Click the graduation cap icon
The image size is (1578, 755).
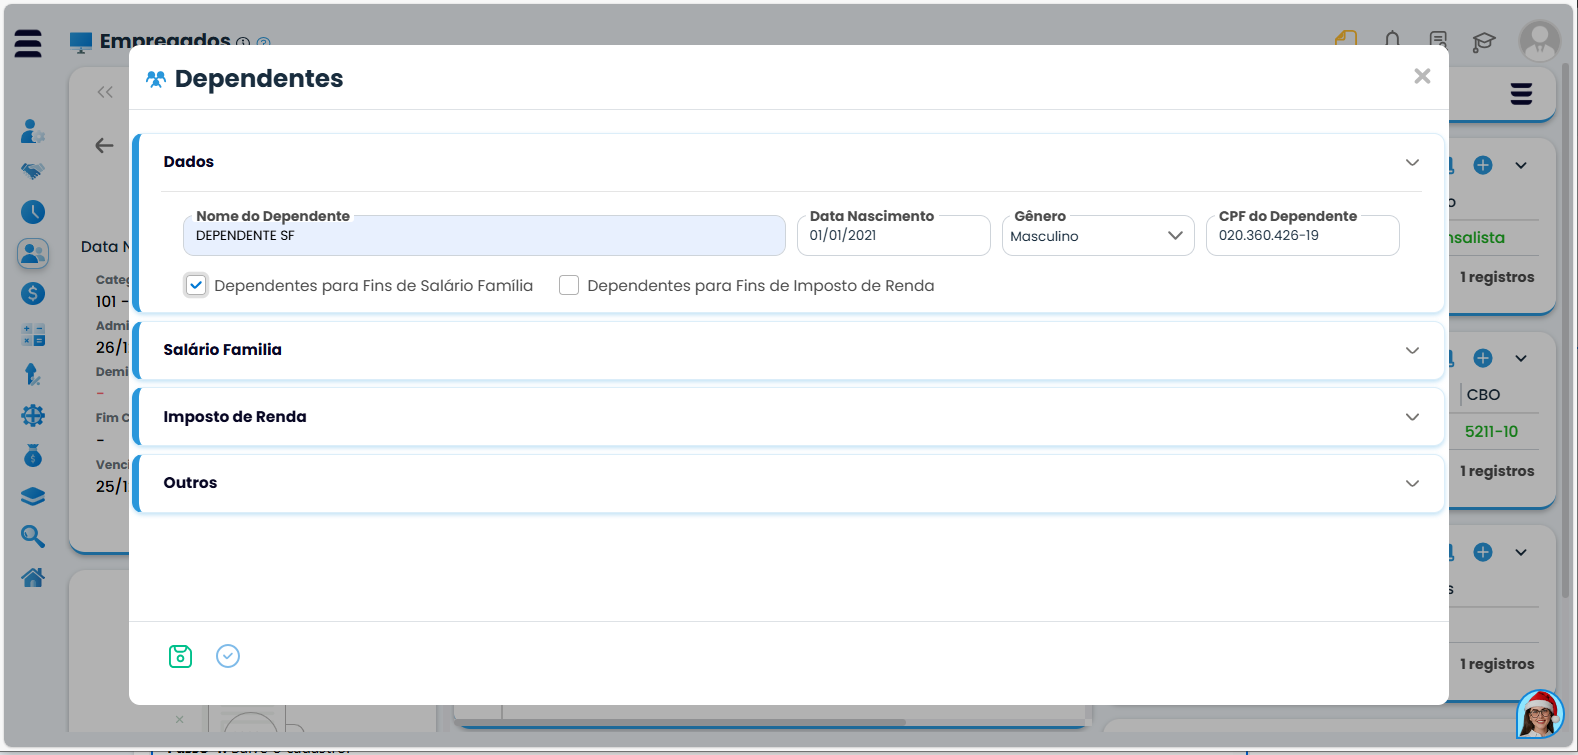click(x=1484, y=42)
